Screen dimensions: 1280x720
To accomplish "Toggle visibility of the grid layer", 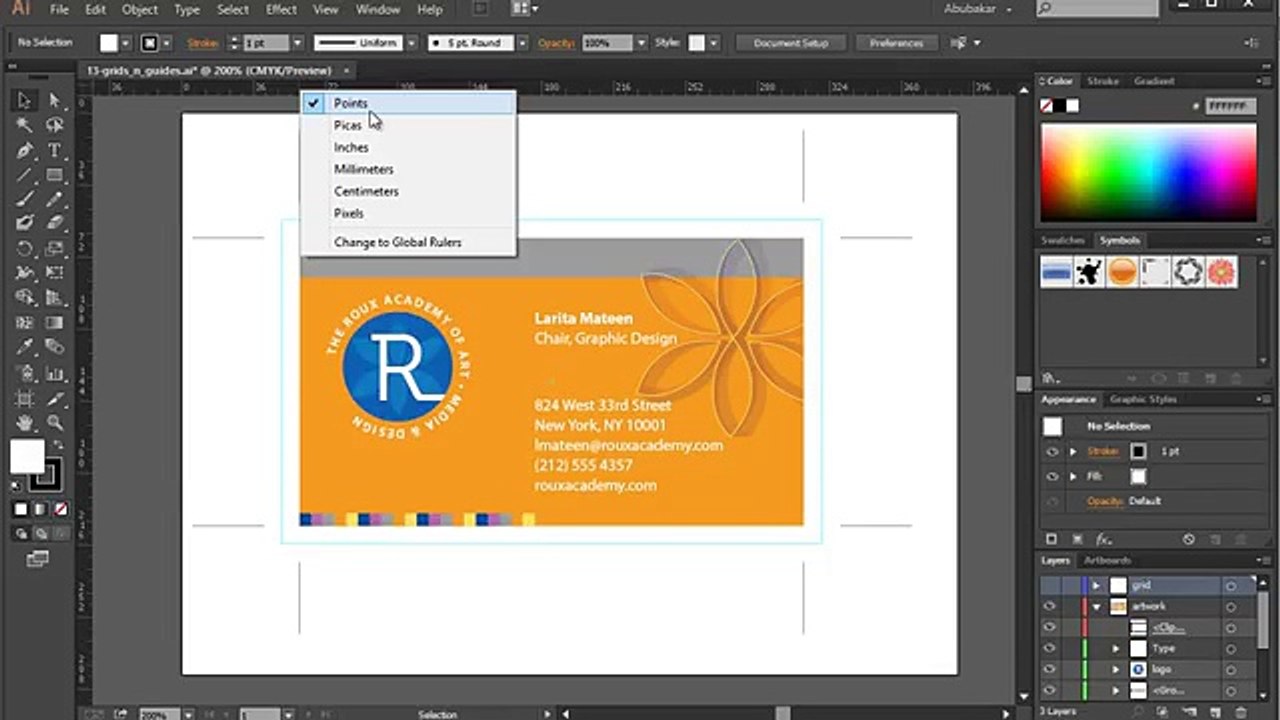I will pos(1049,585).
